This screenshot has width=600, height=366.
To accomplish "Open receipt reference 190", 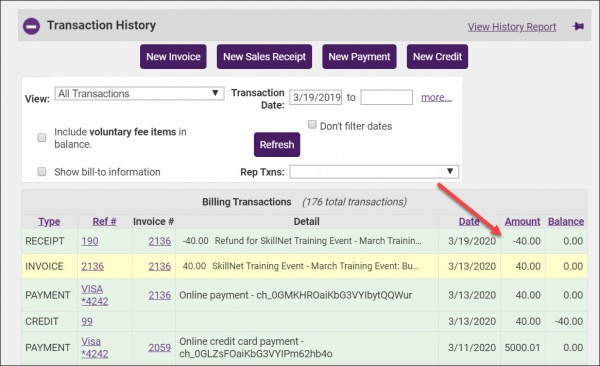I will (x=90, y=241).
